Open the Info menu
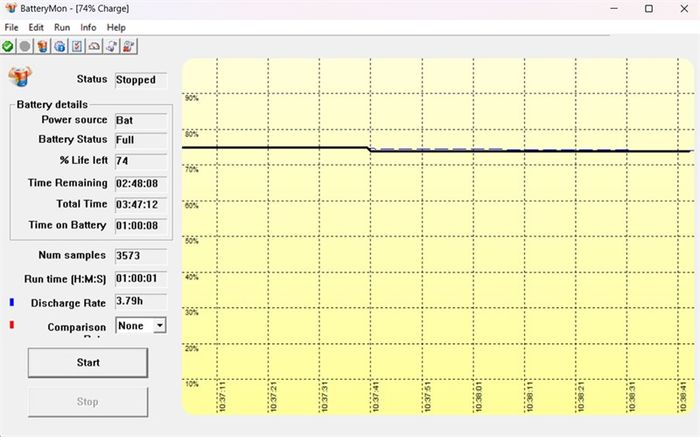 click(88, 27)
